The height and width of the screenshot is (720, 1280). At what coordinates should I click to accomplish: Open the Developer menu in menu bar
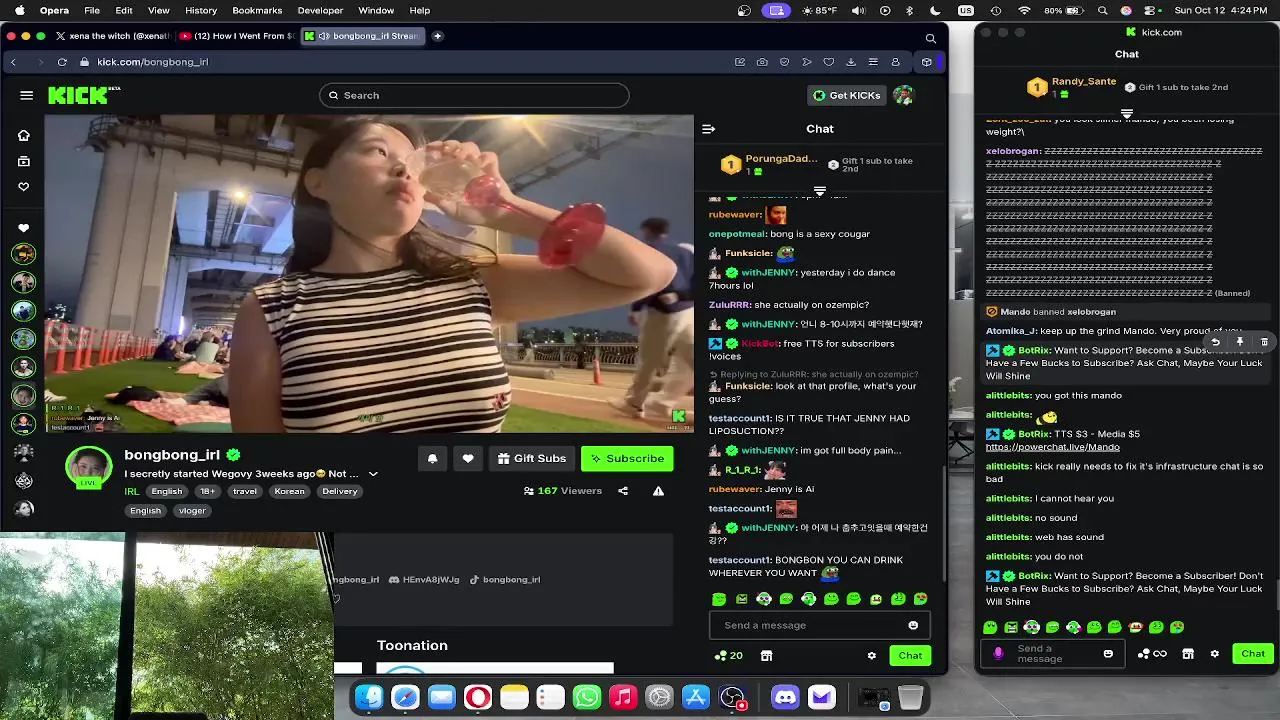[x=320, y=10]
